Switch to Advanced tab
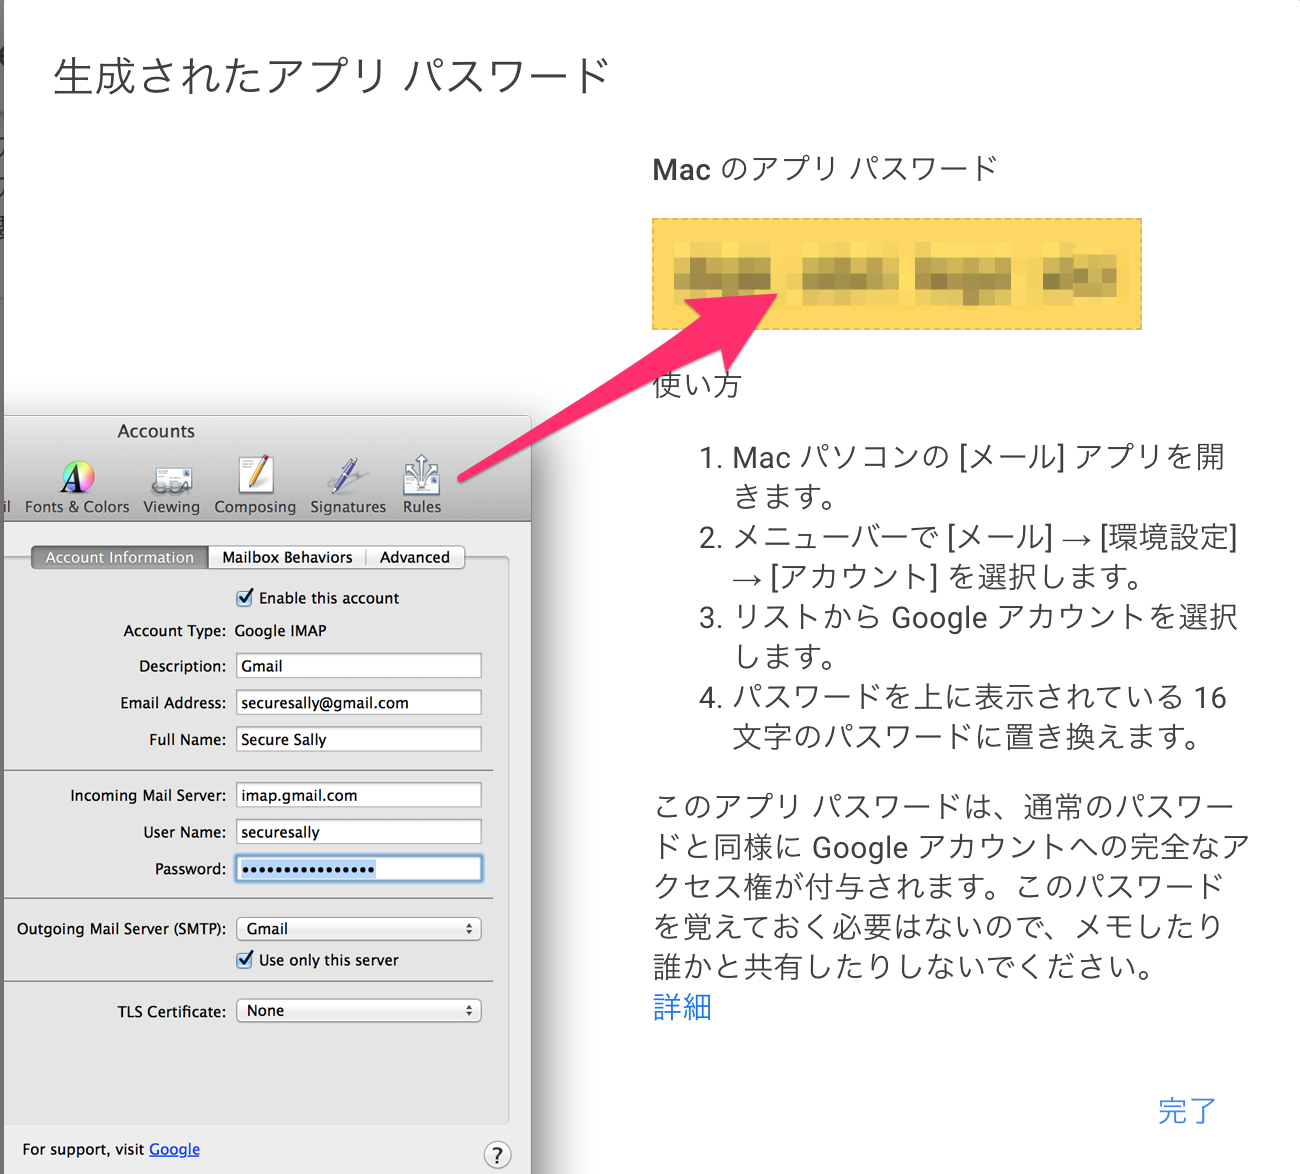 click(415, 557)
